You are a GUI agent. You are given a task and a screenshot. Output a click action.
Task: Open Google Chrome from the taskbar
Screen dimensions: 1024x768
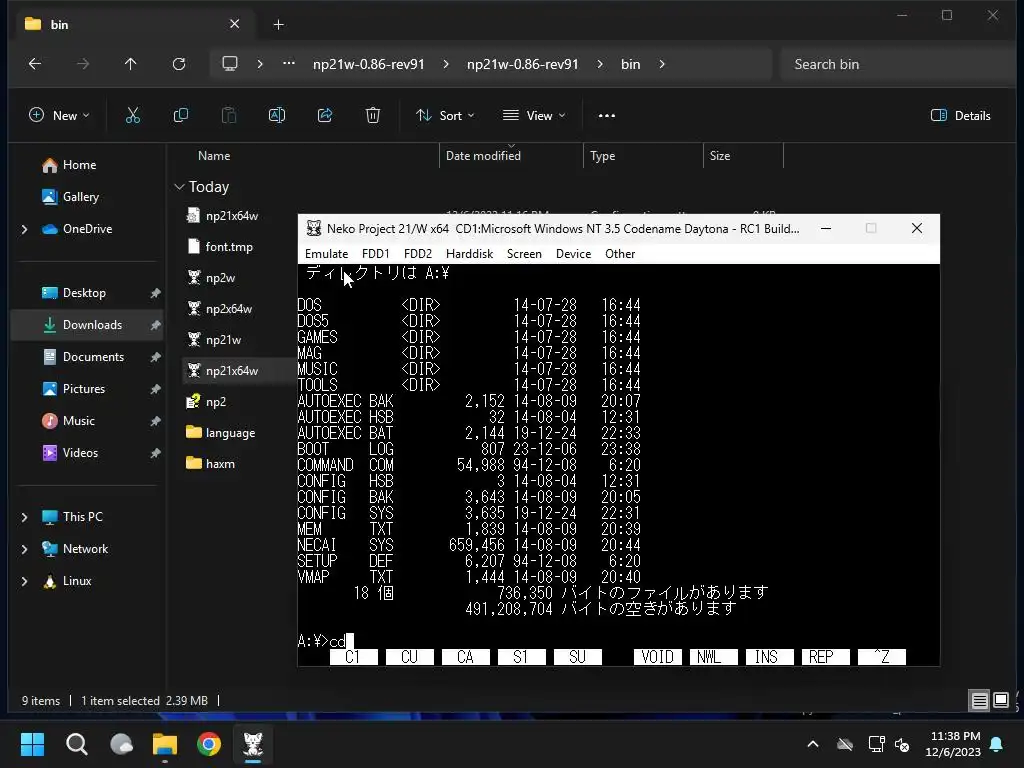coord(209,744)
